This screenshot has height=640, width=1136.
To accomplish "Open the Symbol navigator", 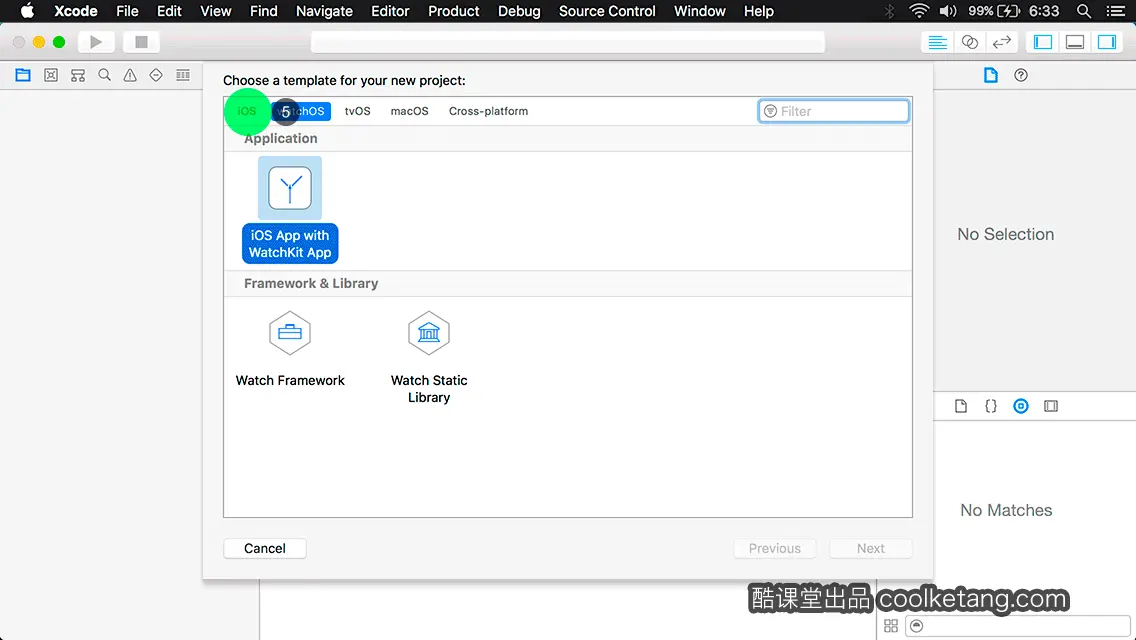I will coord(78,75).
